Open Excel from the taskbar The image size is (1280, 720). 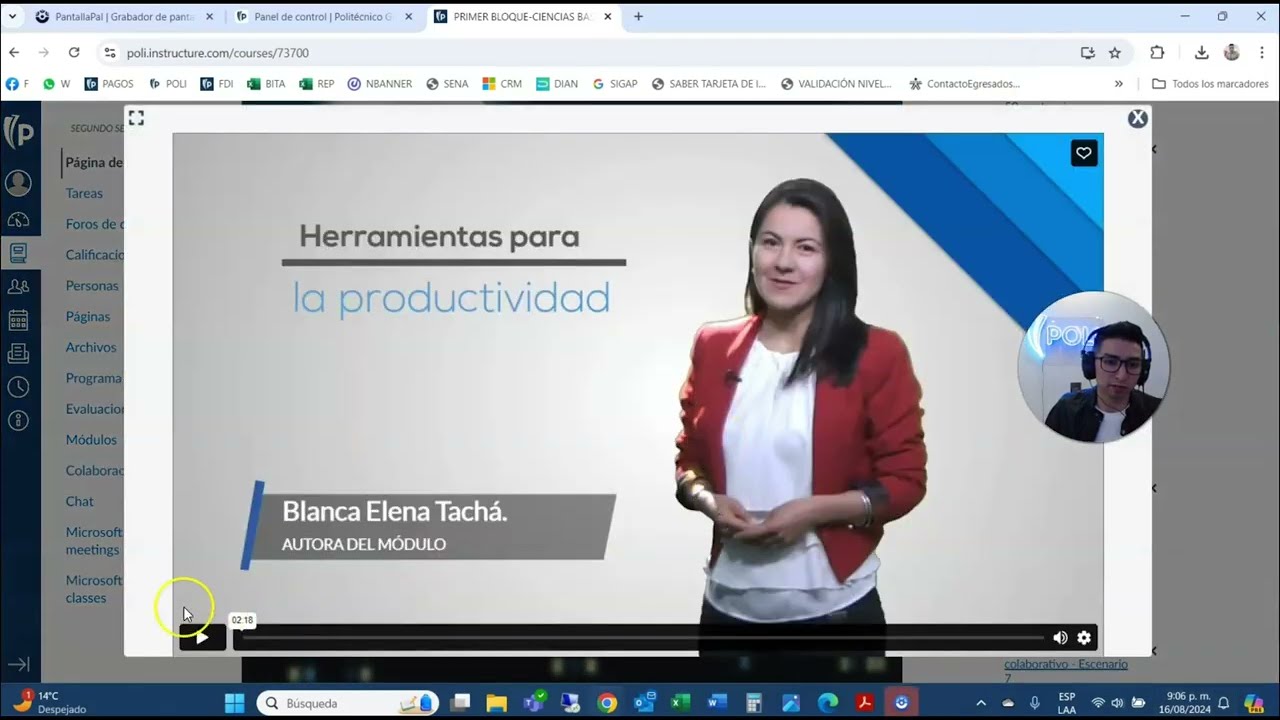[x=680, y=703]
